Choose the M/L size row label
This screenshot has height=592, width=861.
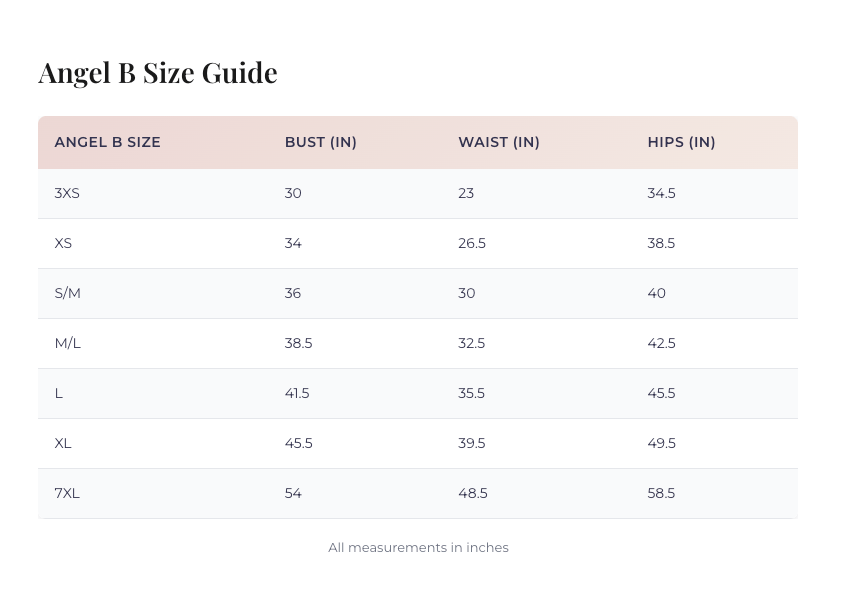point(68,343)
